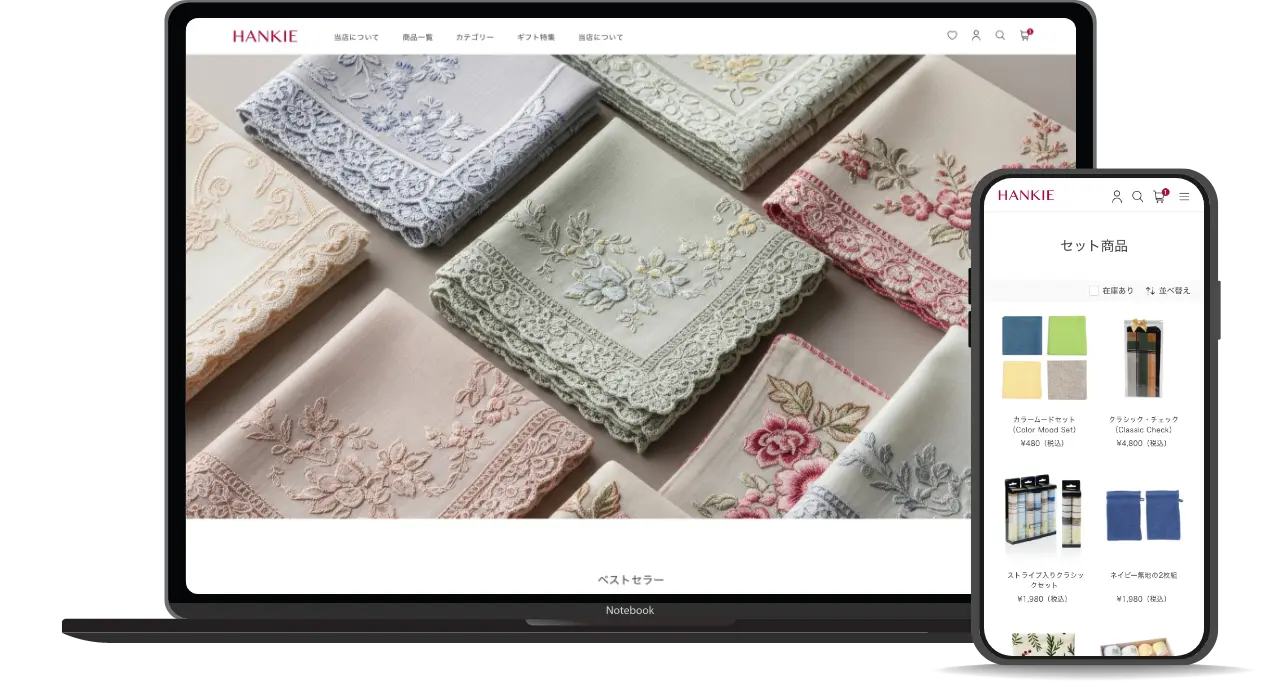Open the shopping cart on the laptop site
The height and width of the screenshot is (682, 1262).
(1025, 35)
